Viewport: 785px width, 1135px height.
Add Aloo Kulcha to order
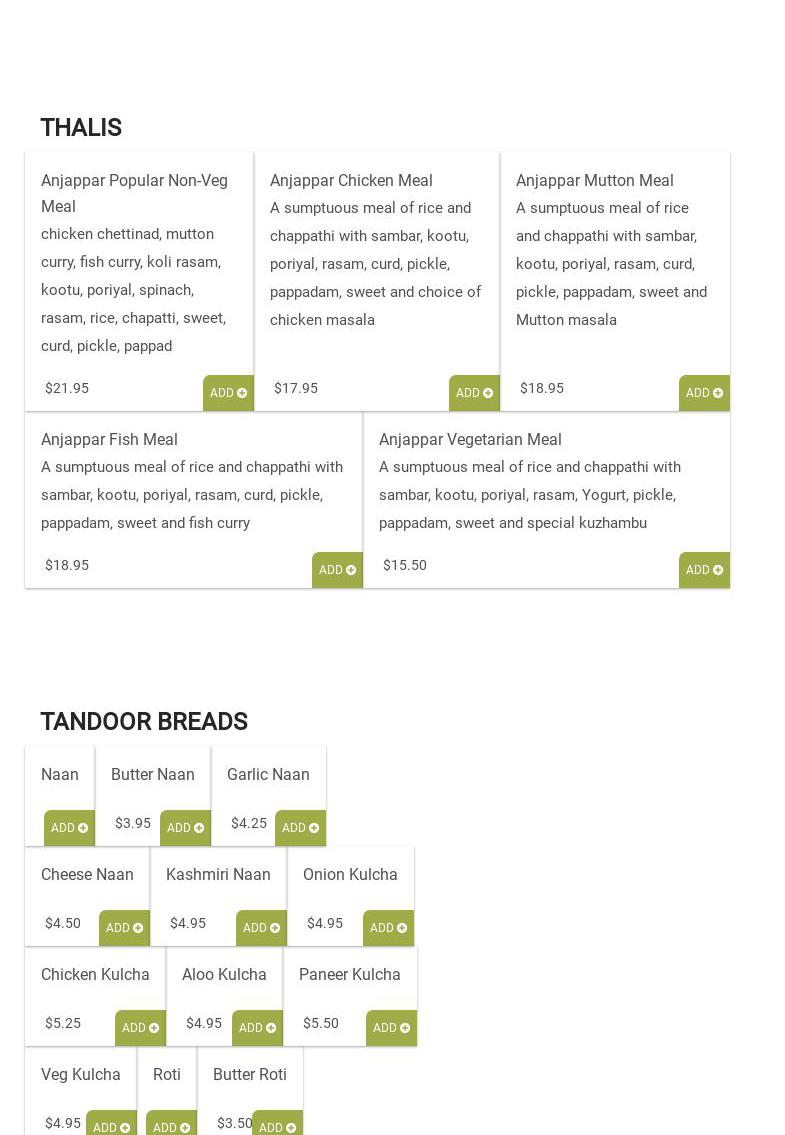(x=257, y=1028)
